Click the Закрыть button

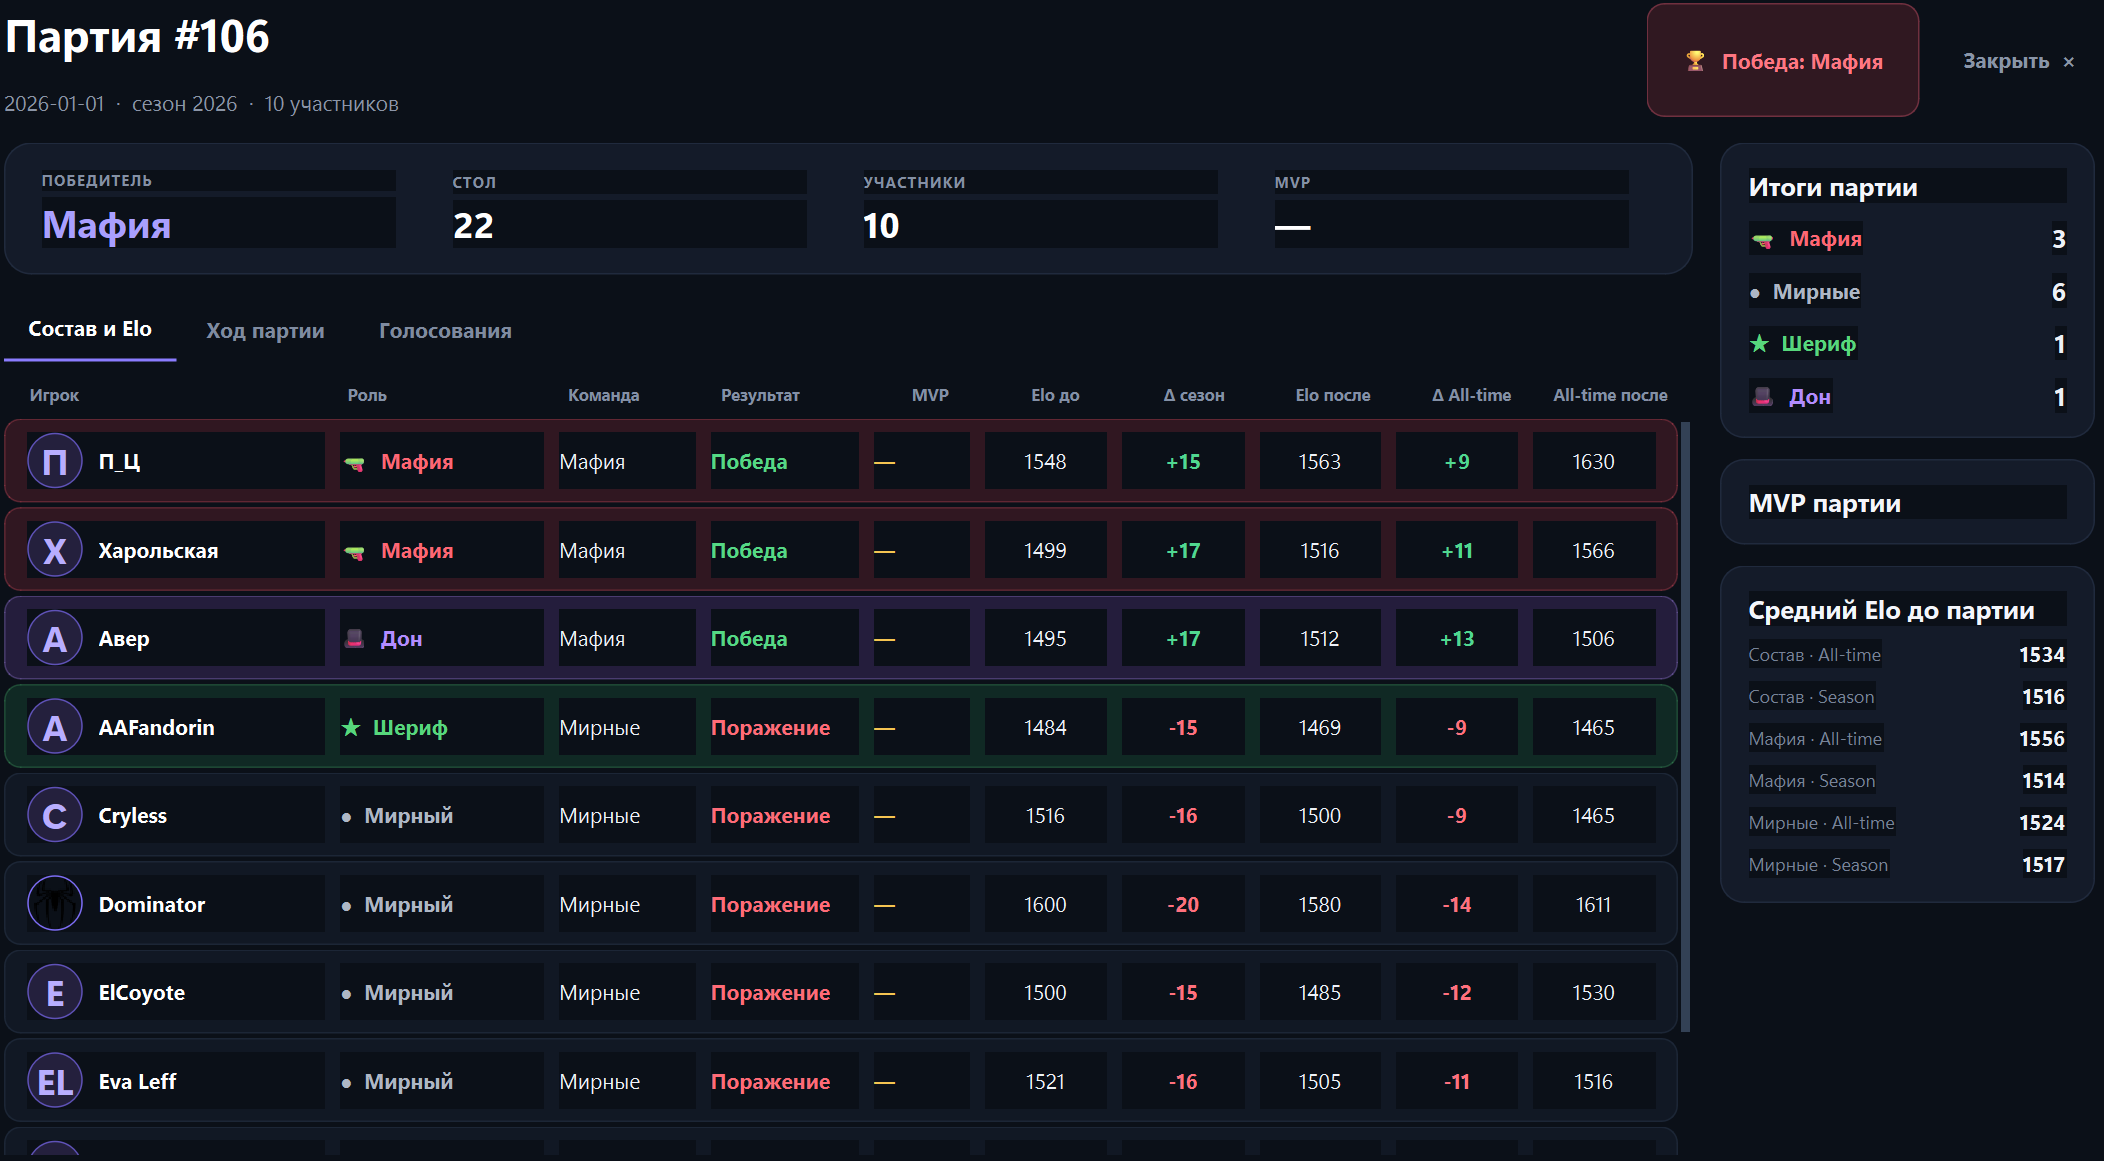[2018, 61]
